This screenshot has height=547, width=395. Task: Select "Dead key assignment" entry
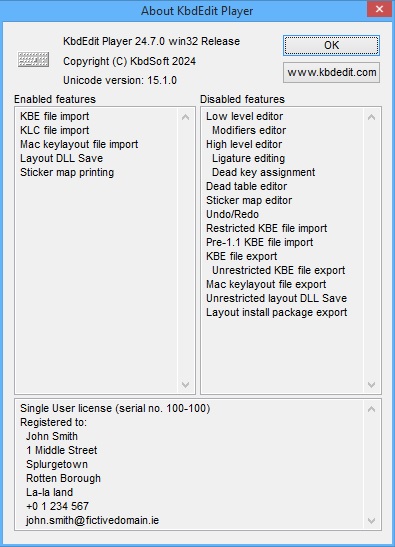click(x=263, y=172)
